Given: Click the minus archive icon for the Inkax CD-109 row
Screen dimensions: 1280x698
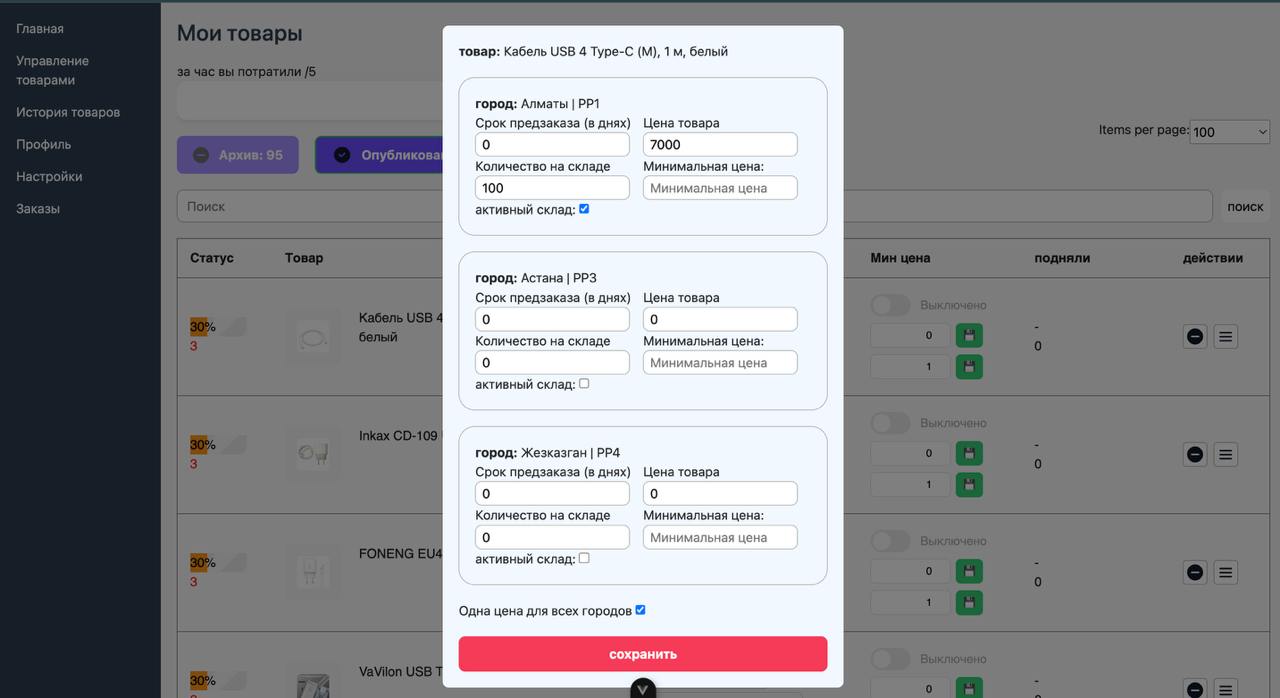Looking at the screenshot, I should 1194,454.
